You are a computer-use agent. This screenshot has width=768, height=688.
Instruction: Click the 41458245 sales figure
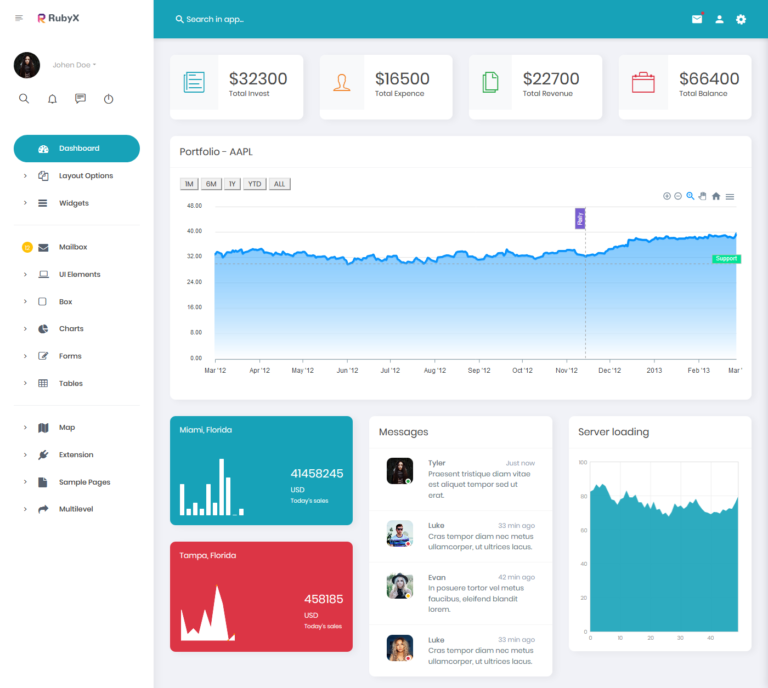(317, 474)
